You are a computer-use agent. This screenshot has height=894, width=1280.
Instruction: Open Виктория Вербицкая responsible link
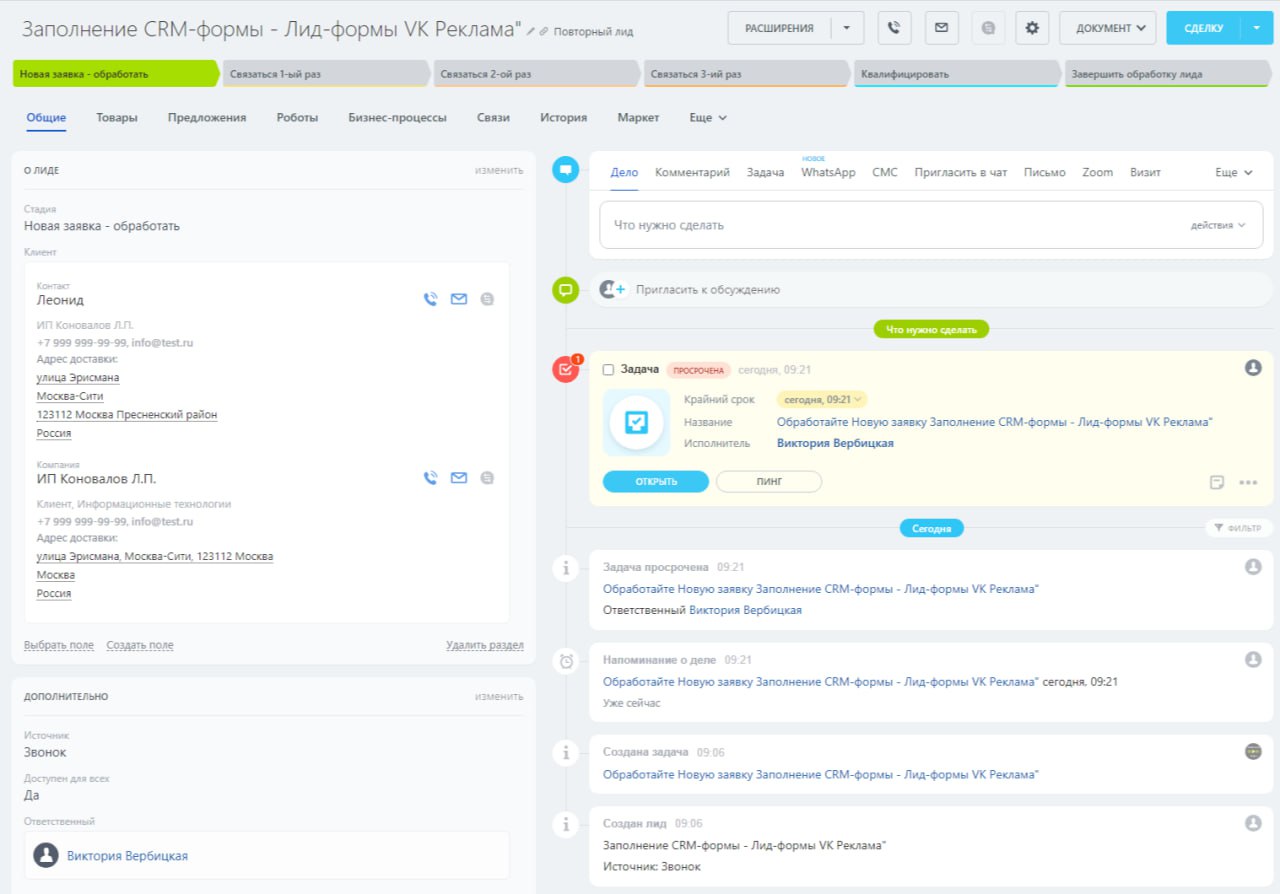coord(127,856)
